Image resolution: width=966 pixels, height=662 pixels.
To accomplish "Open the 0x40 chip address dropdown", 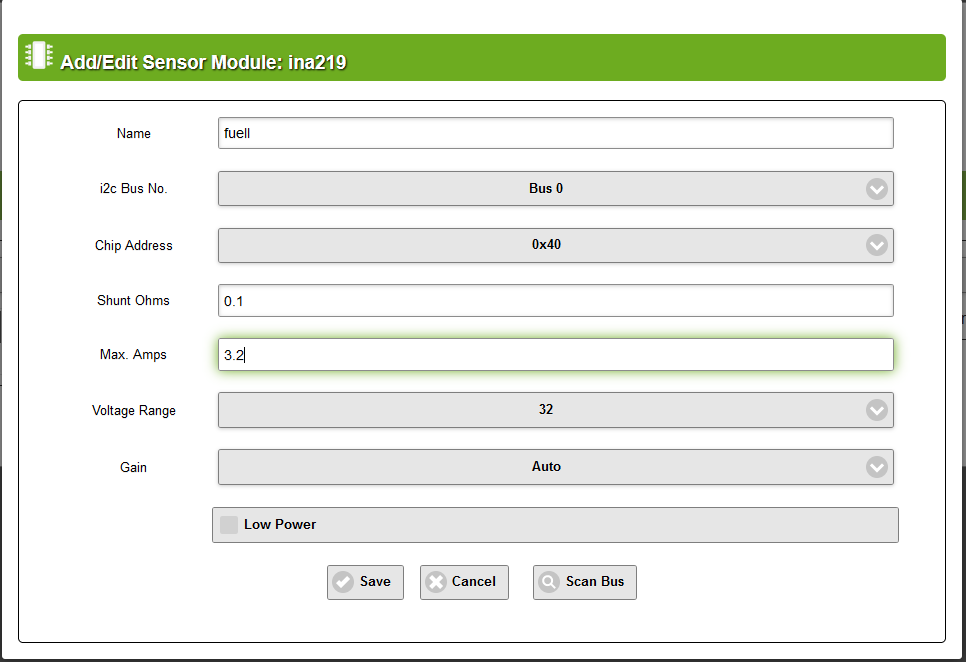I will click(x=556, y=245).
